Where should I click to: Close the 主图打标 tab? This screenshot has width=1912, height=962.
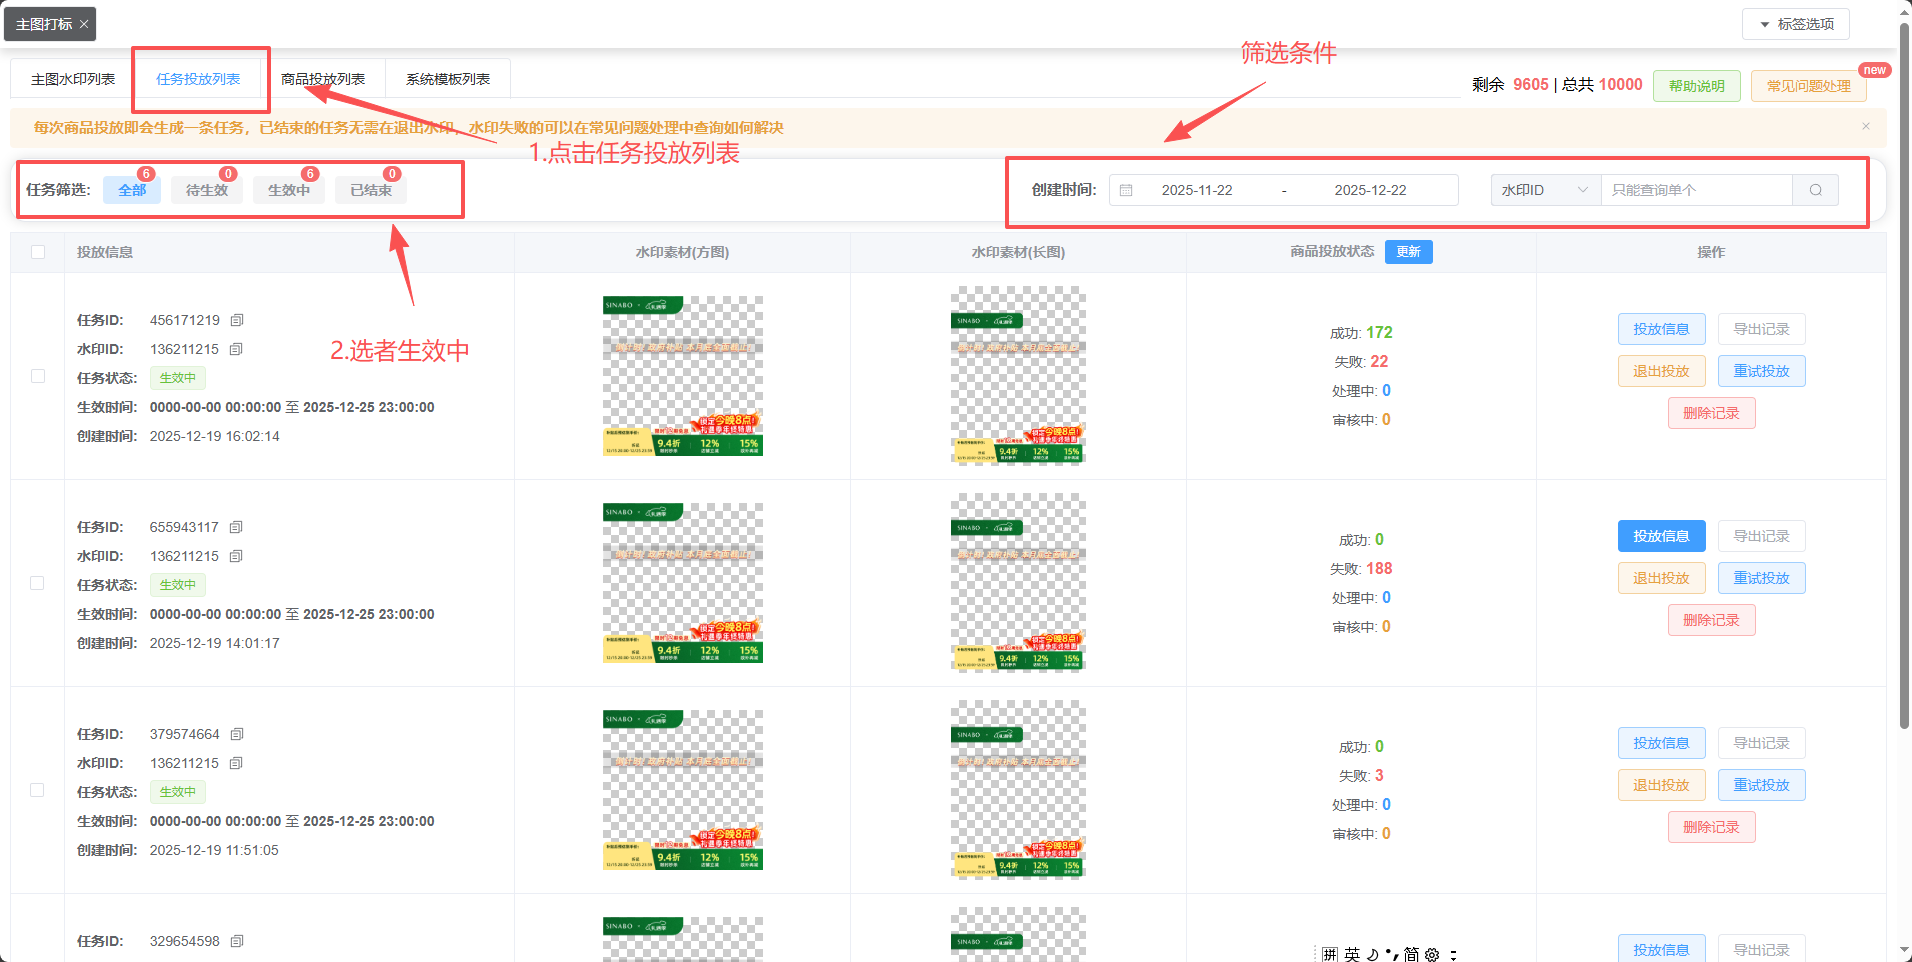coord(84,24)
